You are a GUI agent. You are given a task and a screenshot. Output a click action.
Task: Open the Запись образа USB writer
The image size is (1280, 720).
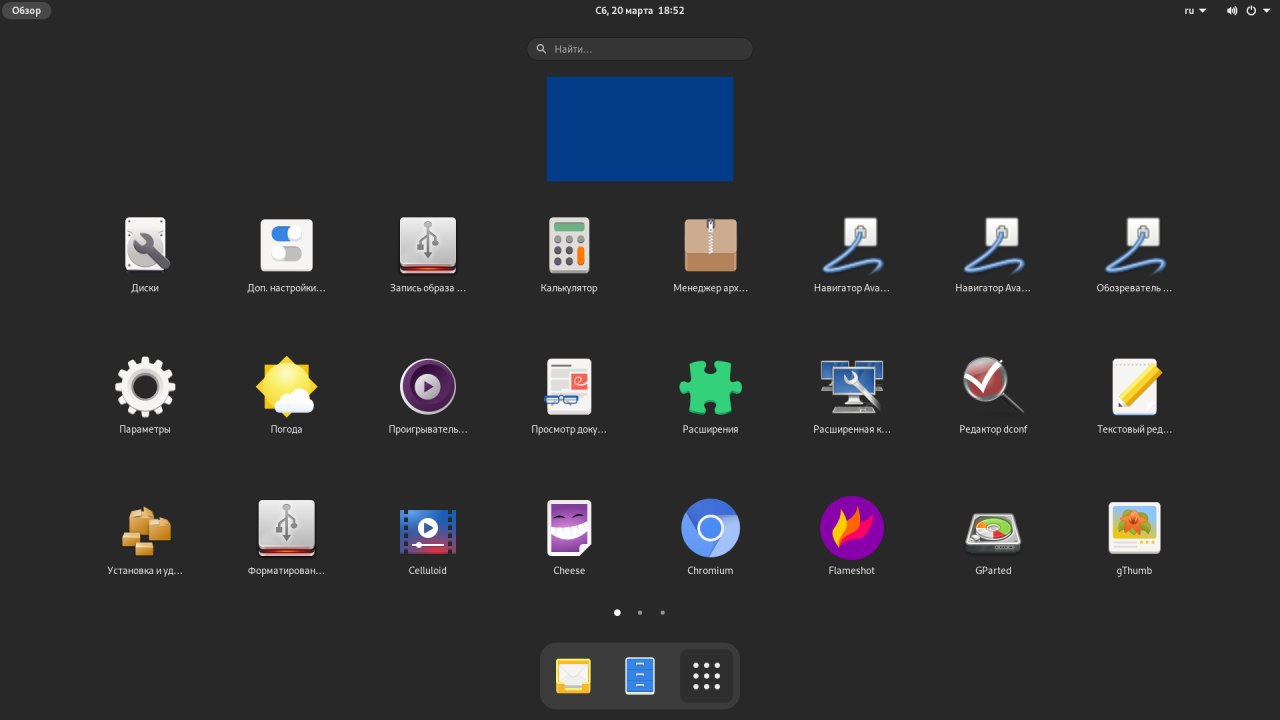(428, 245)
